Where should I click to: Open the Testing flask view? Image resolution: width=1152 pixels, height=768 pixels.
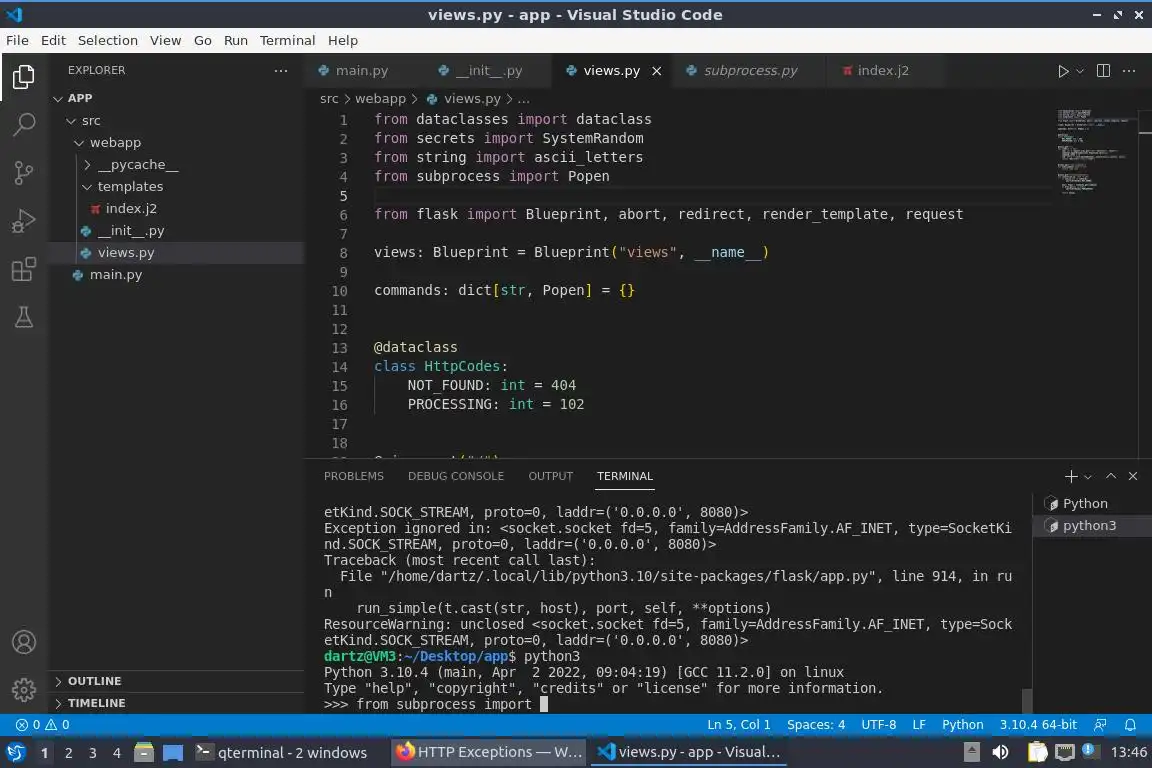(x=24, y=317)
